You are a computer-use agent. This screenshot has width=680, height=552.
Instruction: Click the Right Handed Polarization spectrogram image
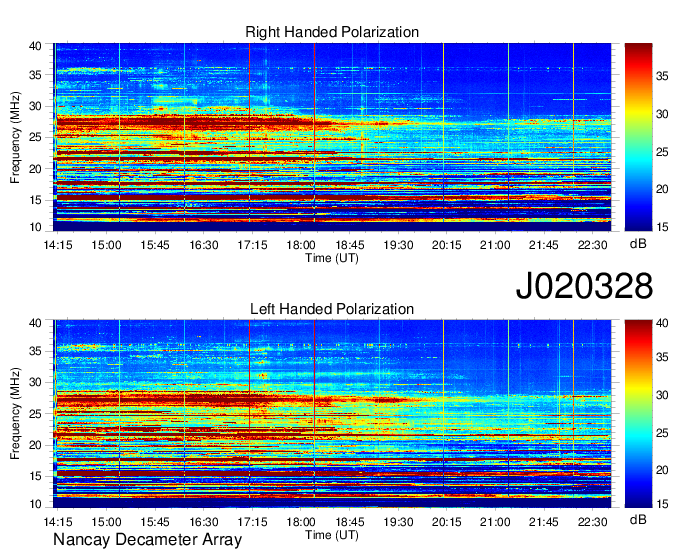tap(332, 137)
